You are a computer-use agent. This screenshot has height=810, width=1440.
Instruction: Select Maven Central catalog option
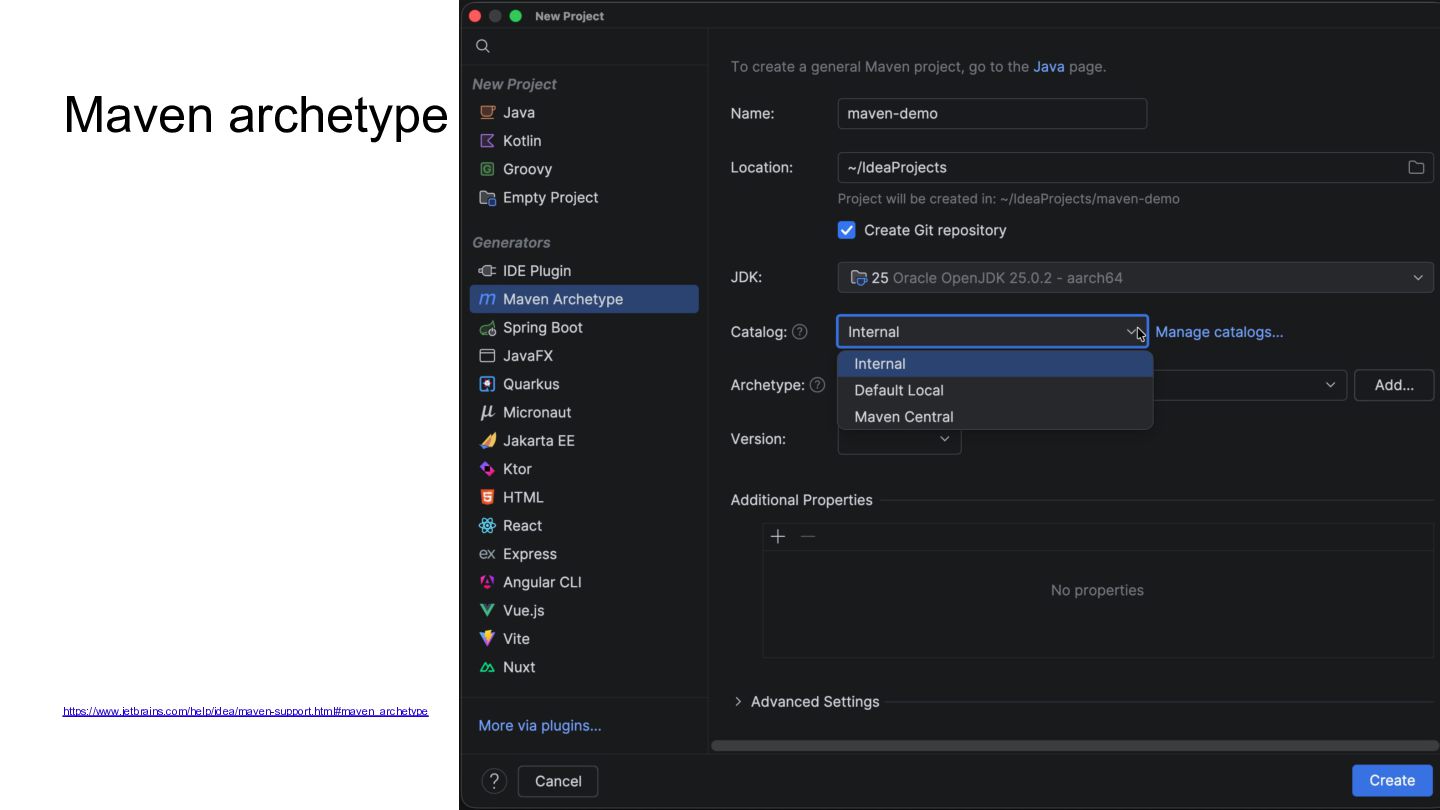[995, 417]
